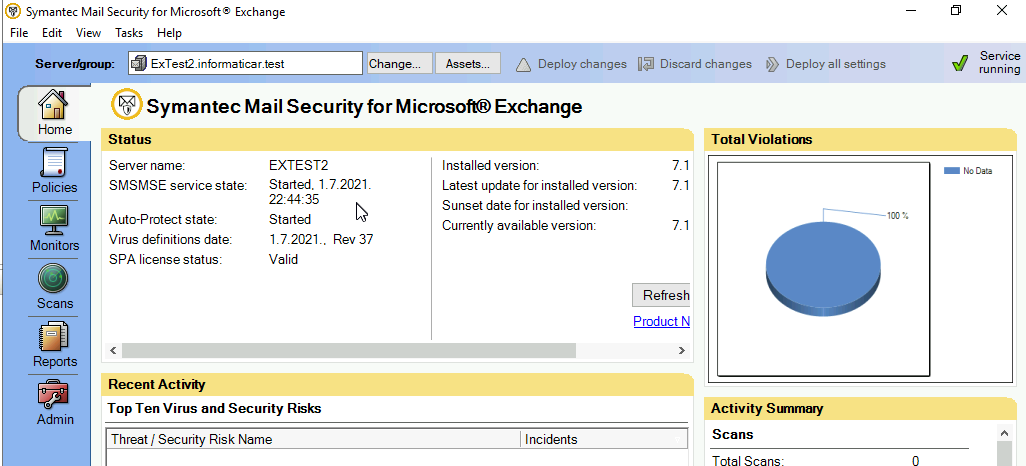Open the Home section icon
The width and height of the screenshot is (1026, 466).
(x=53, y=105)
